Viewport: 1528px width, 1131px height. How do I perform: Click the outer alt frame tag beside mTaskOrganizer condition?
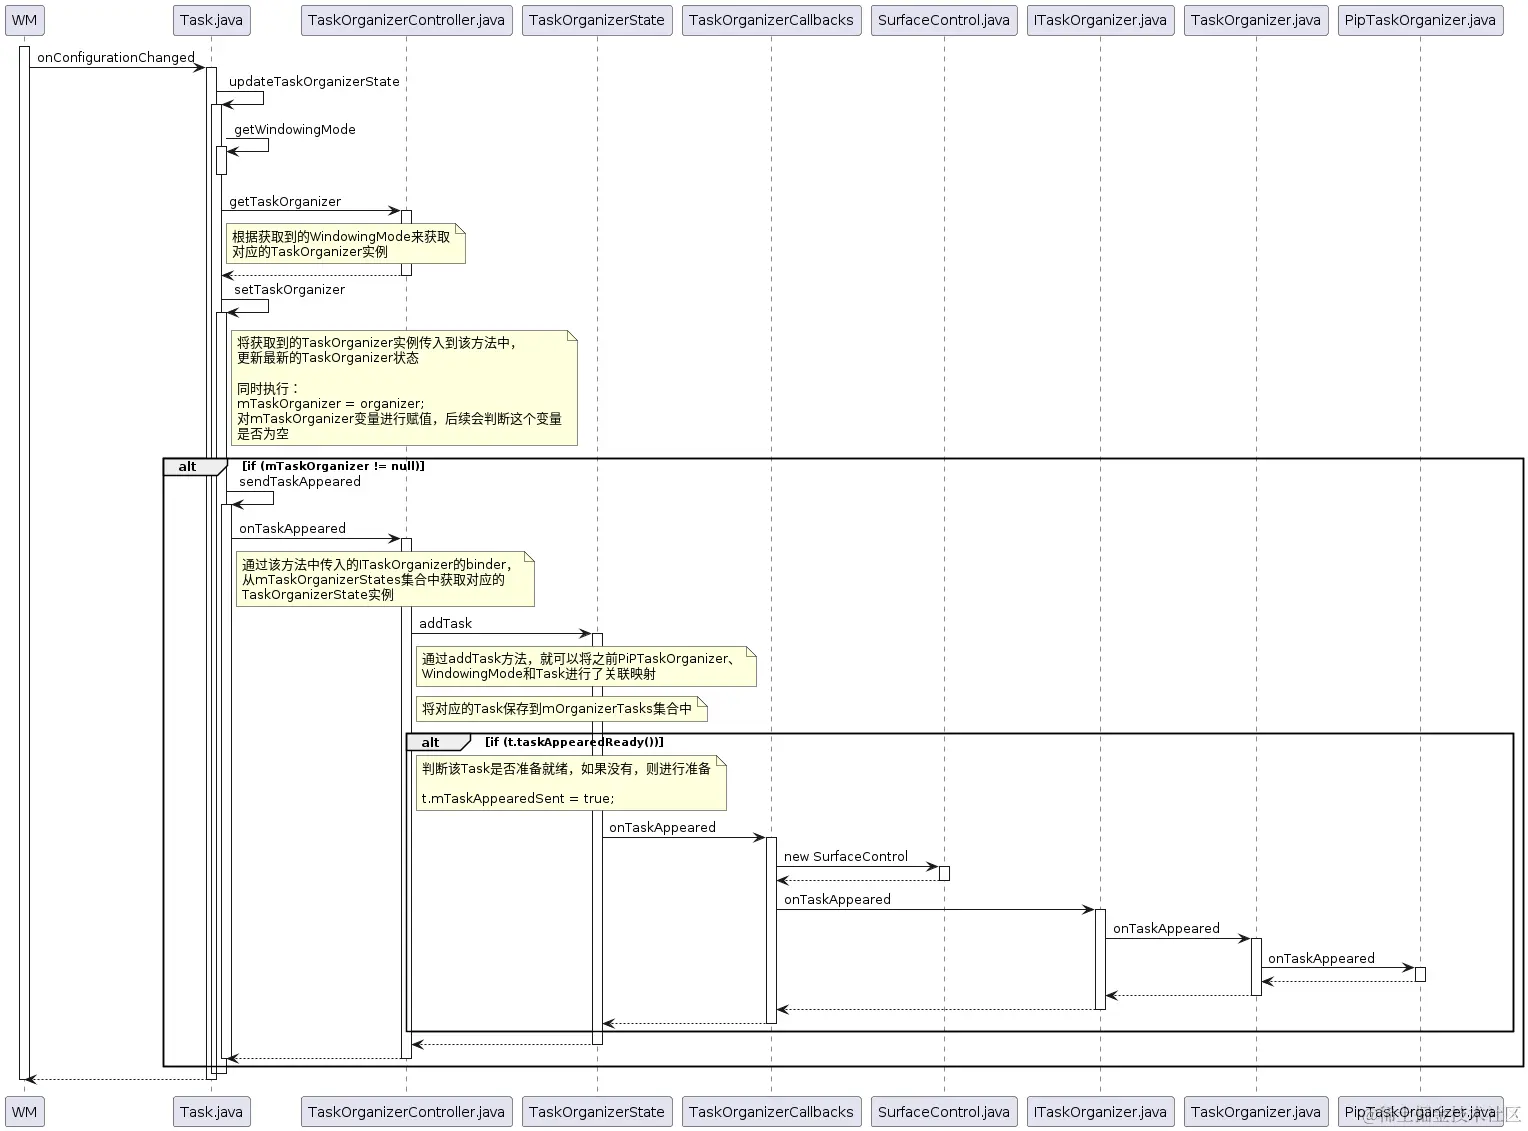195,467
